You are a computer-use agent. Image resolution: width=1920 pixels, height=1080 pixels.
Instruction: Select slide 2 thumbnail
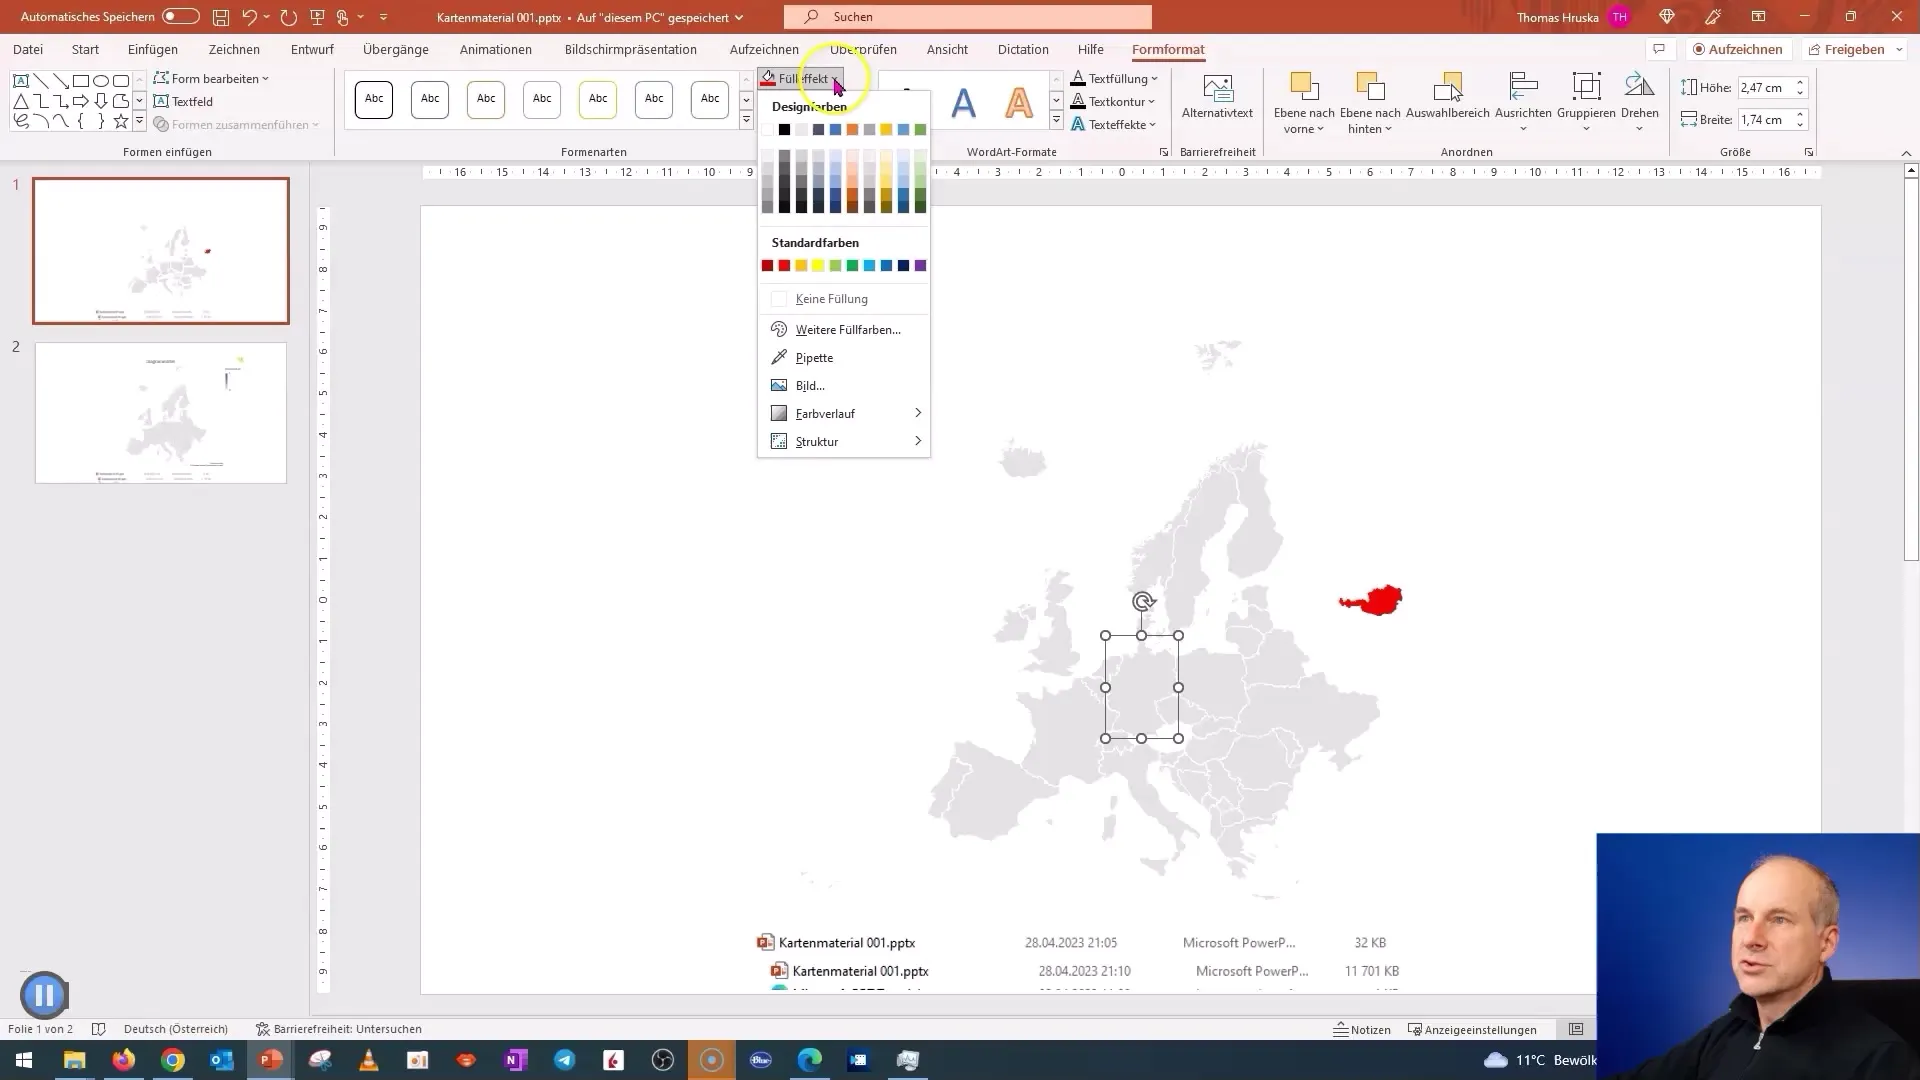[161, 413]
